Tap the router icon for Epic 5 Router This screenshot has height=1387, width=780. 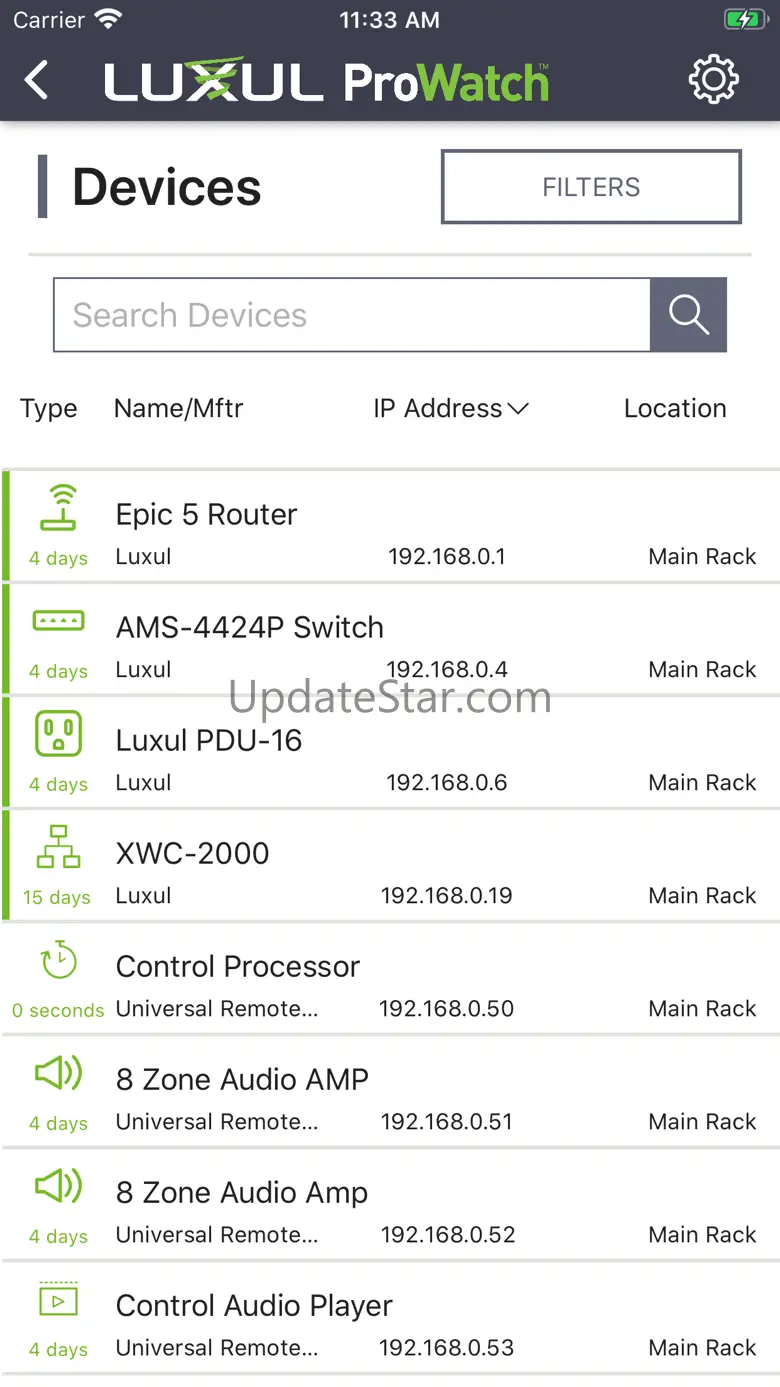click(58, 508)
